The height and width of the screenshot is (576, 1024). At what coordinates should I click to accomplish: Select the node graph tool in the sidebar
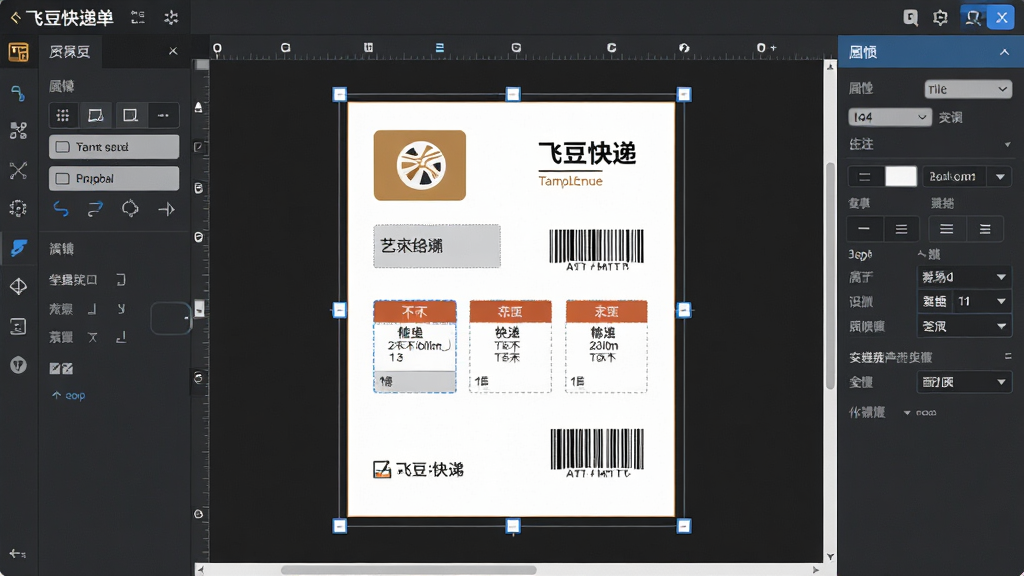(x=18, y=131)
